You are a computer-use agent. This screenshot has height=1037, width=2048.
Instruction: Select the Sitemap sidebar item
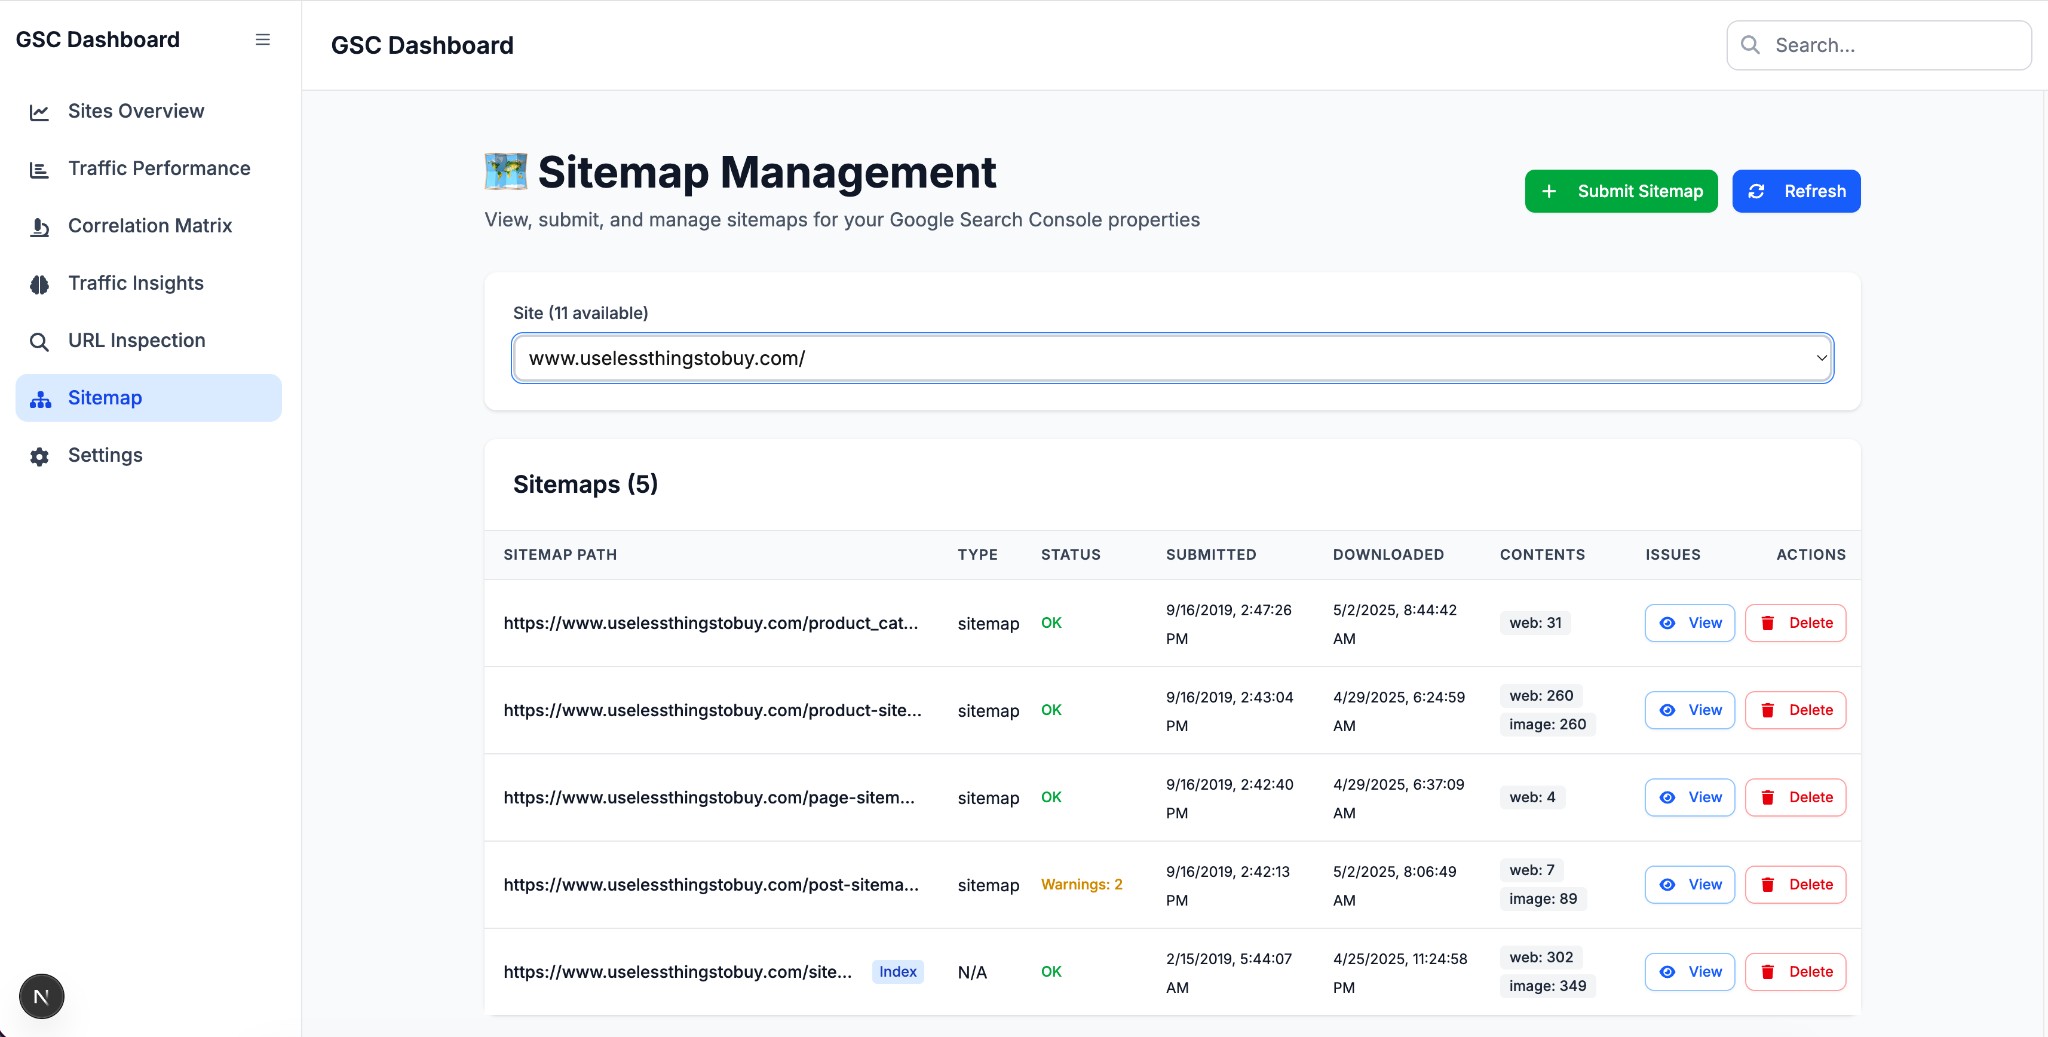149,398
